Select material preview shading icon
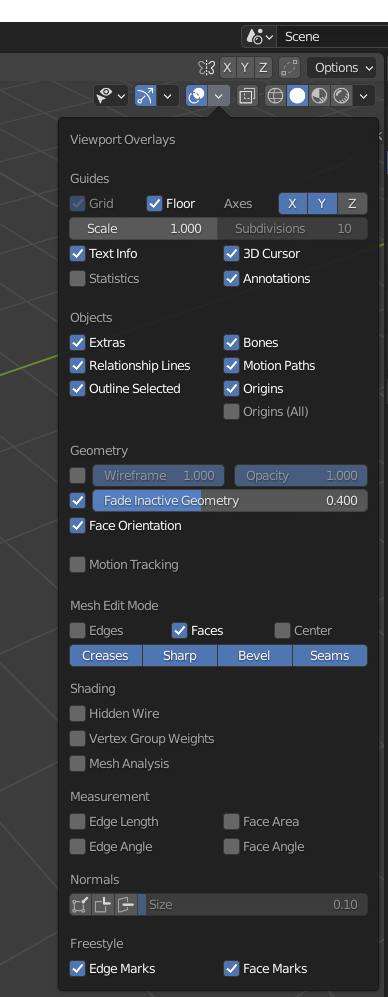388x997 pixels. point(319,96)
